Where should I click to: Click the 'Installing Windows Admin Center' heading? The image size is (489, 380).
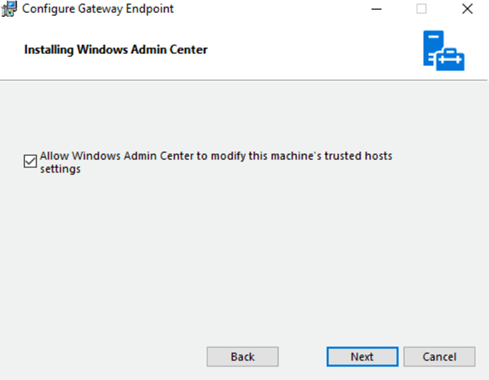coord(116,50)
